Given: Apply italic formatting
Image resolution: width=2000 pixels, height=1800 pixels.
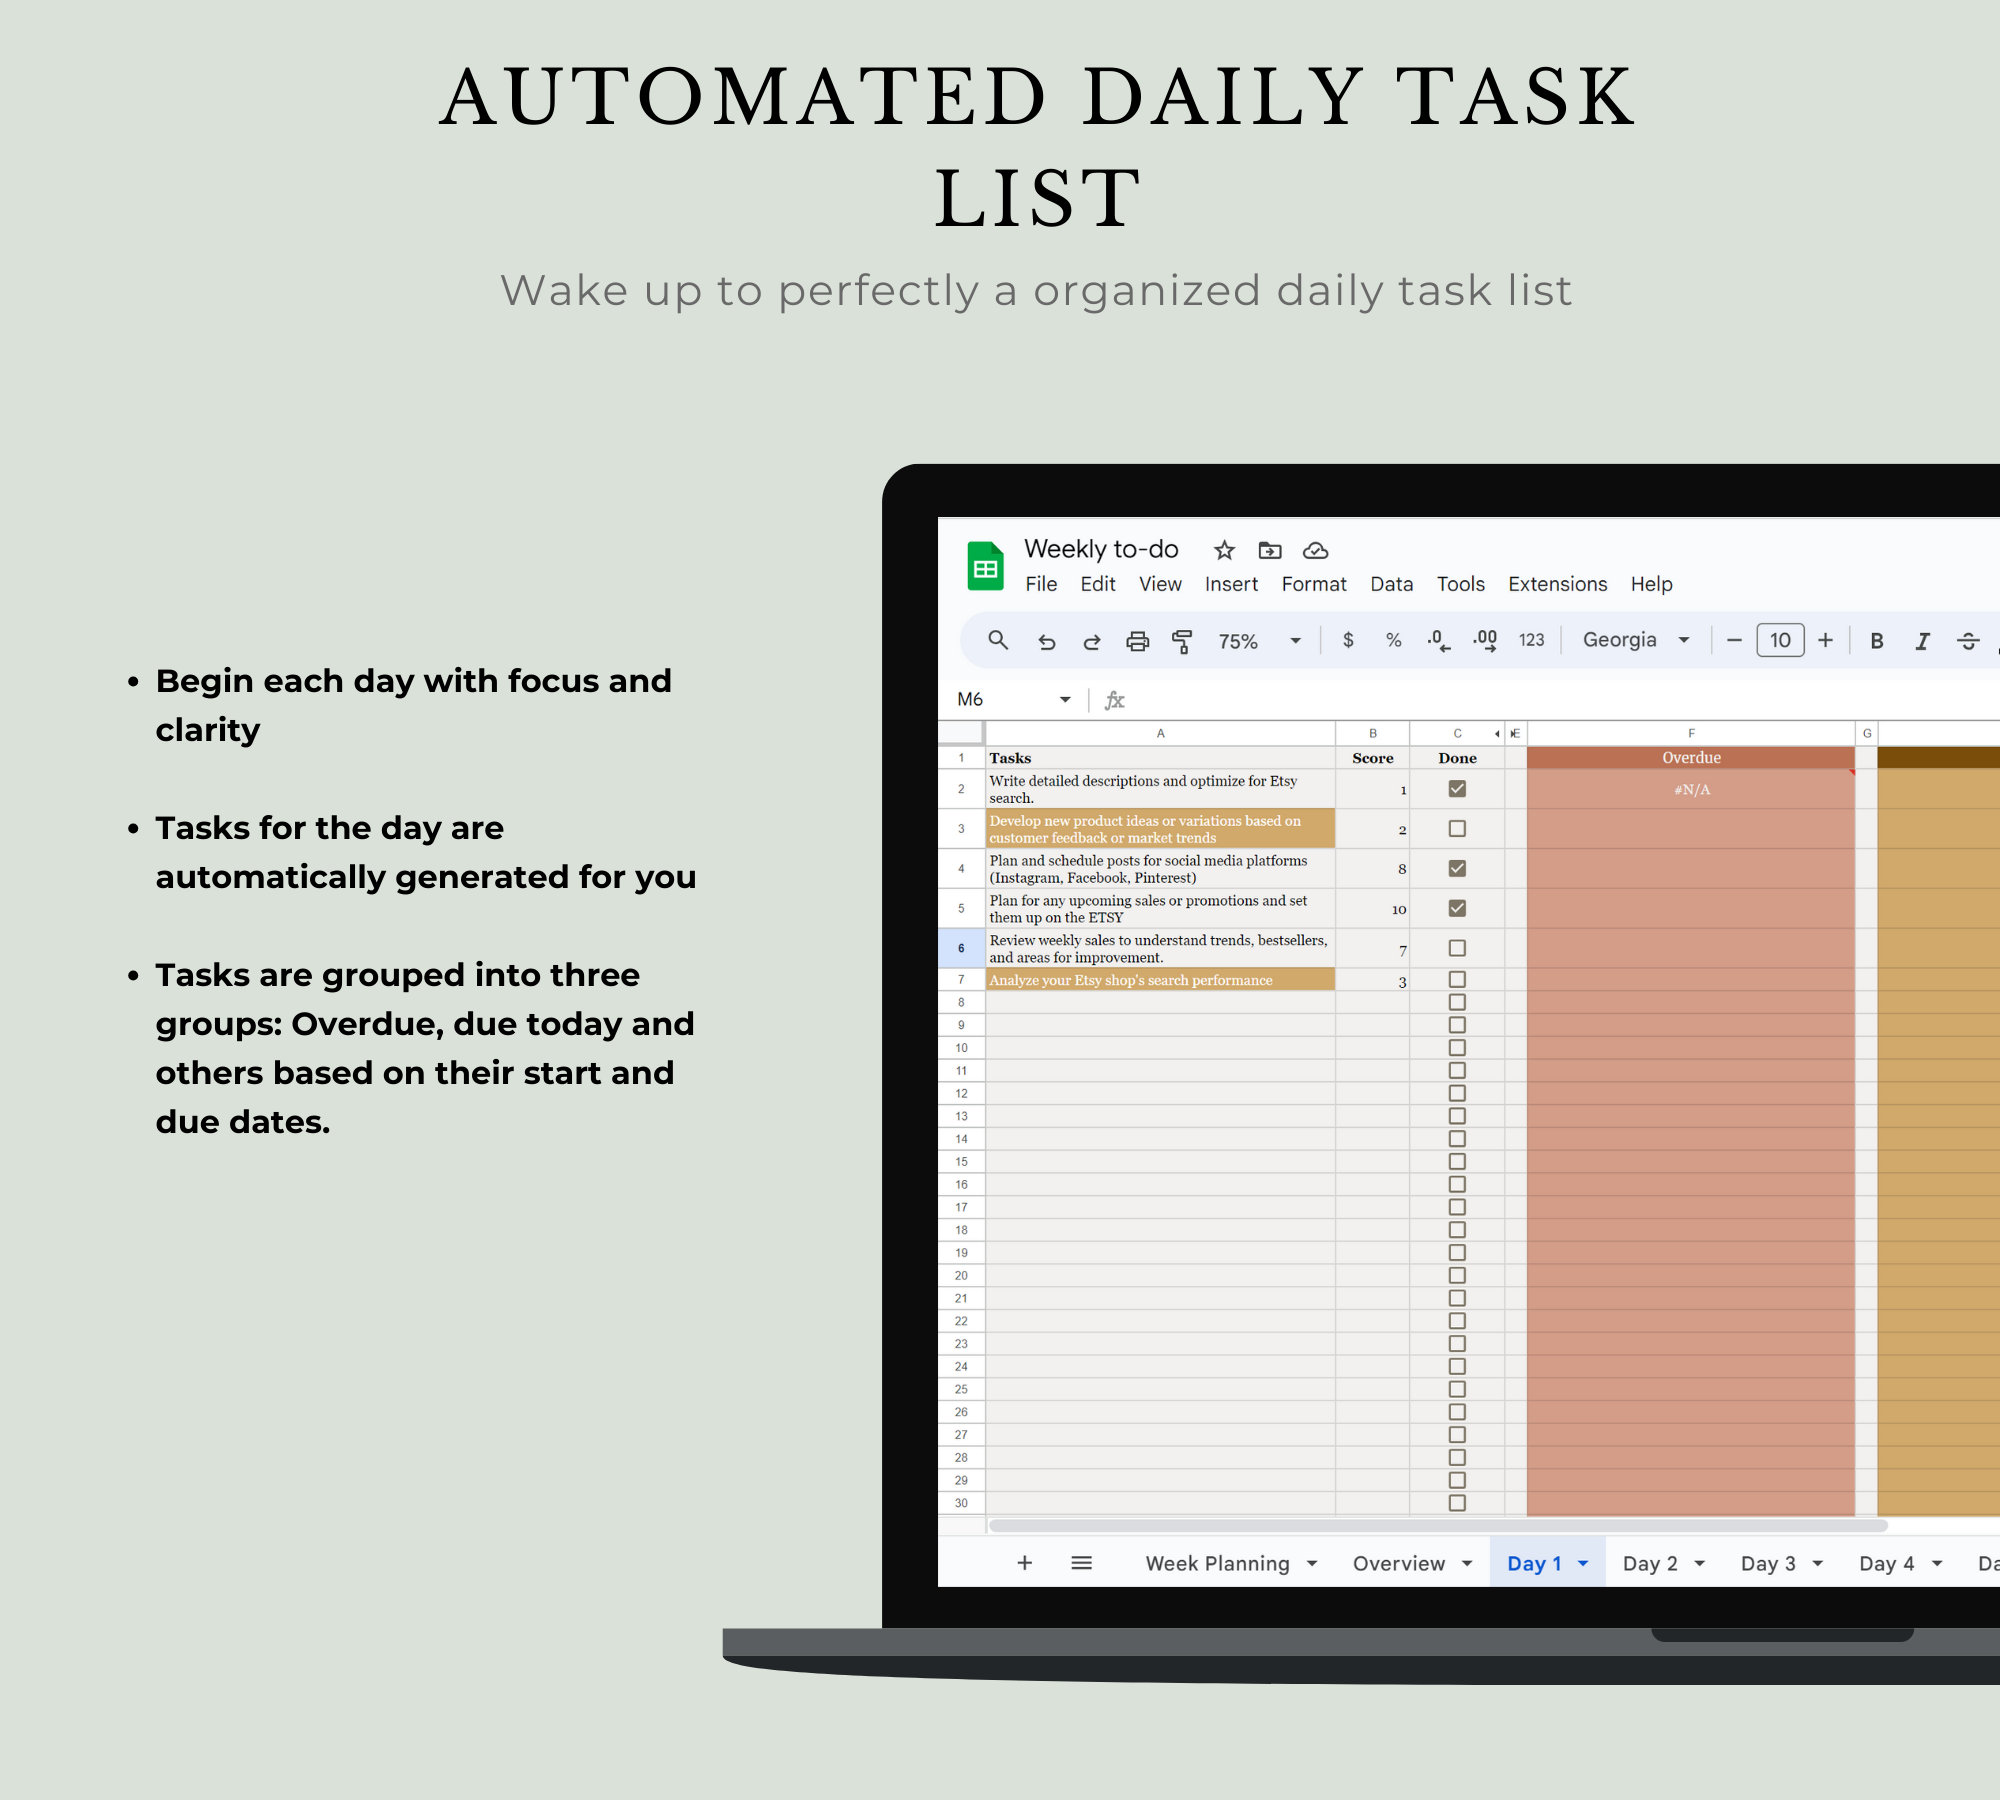Looking at the screenshot, I should (x=1923, y=641).
